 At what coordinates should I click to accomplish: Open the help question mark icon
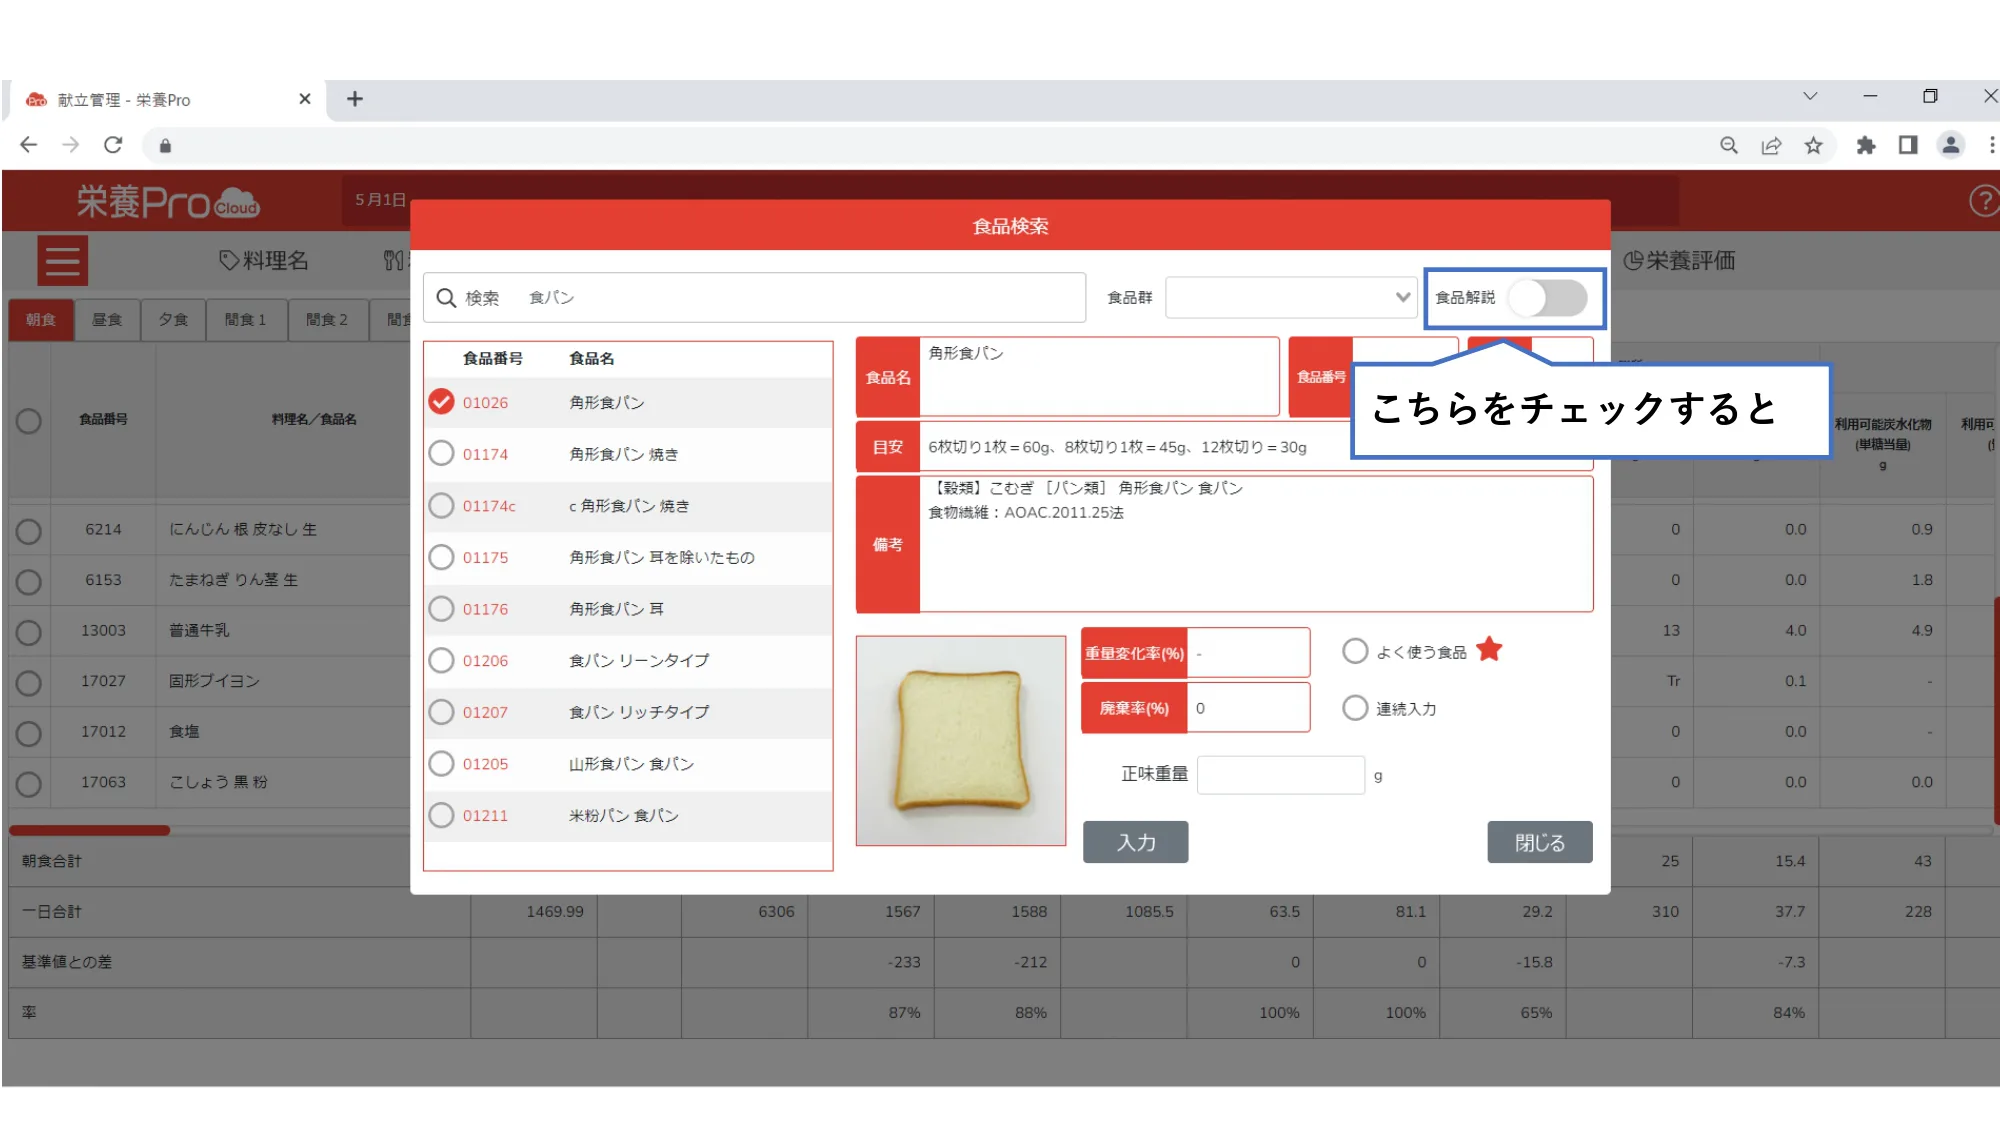point(1984,201)
